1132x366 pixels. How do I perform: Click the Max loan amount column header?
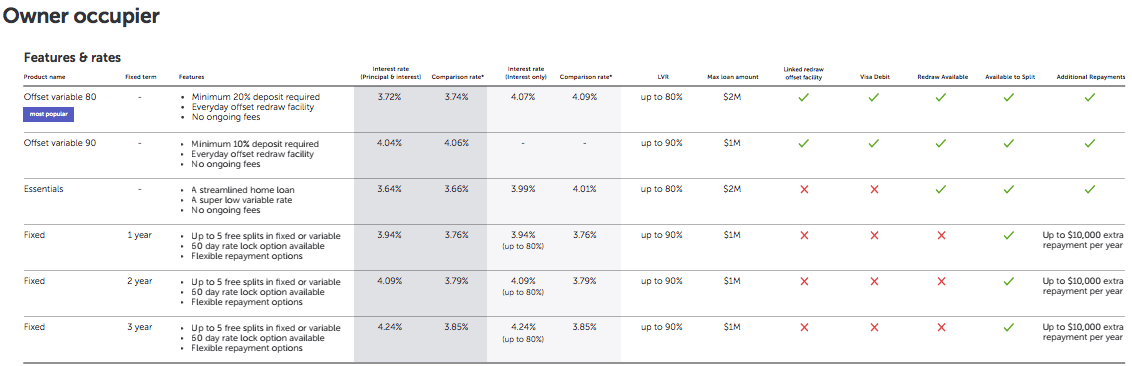733,77
